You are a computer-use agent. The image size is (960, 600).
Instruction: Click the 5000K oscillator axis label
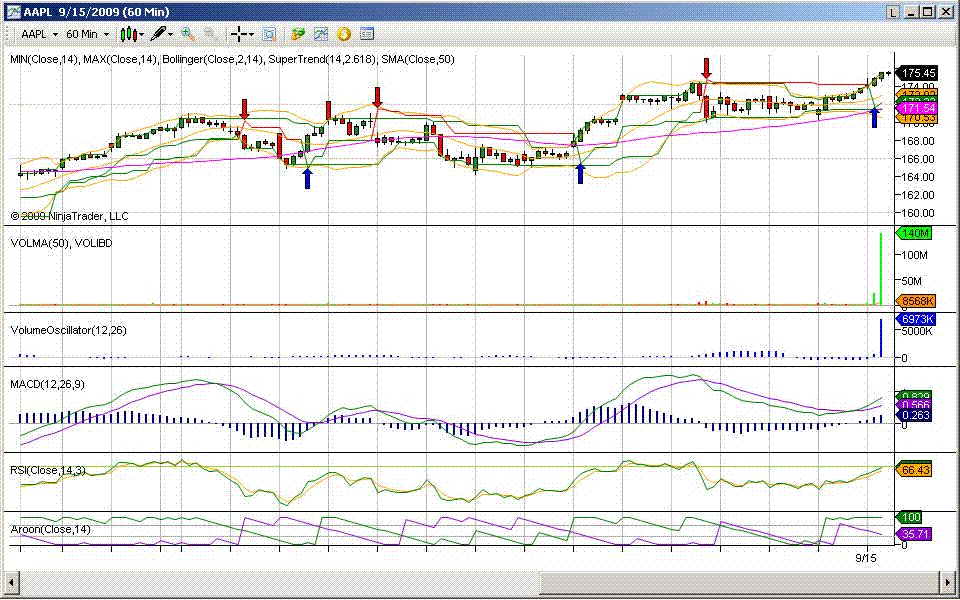[x=917, y=331]
